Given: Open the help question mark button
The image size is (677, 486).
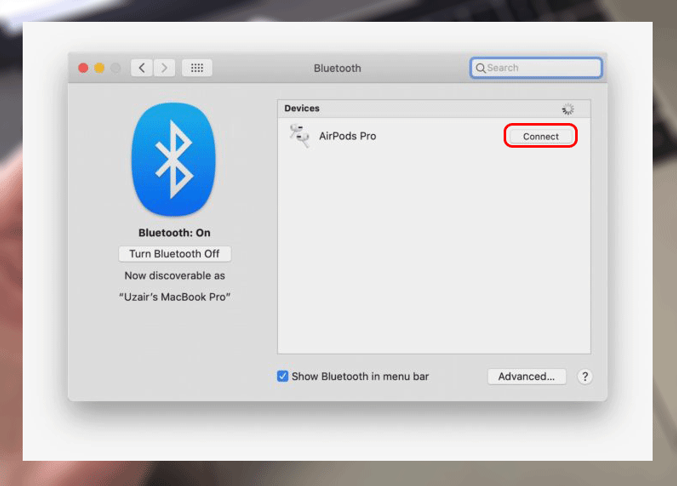Looking at the screenshot, I should (585, 376).
